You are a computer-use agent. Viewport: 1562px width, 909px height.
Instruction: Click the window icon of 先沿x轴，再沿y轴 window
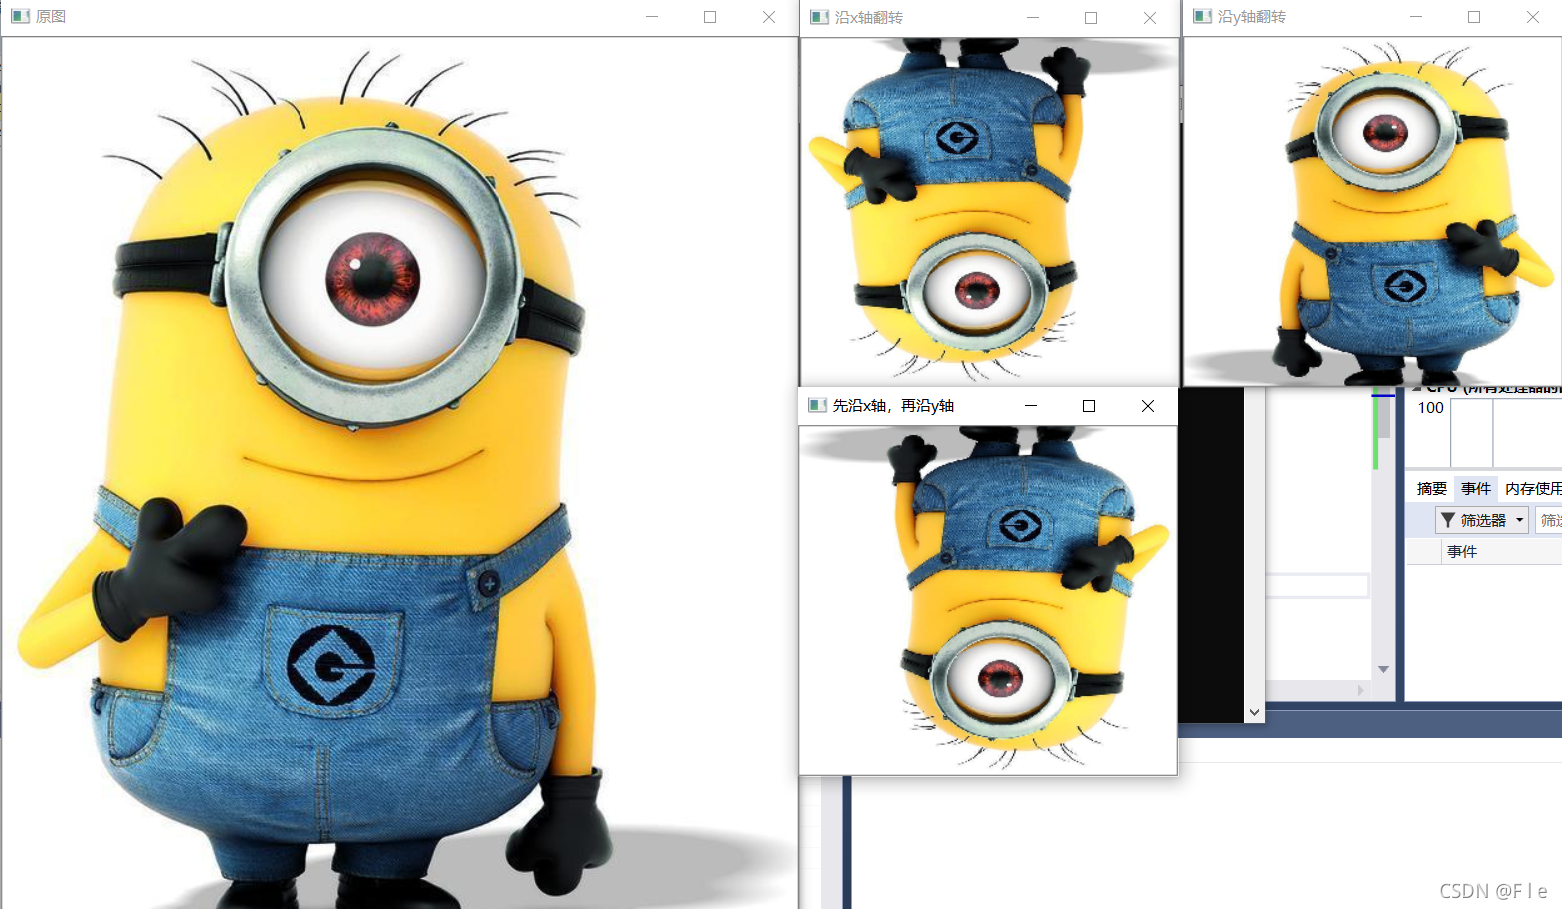pos(817,405)
